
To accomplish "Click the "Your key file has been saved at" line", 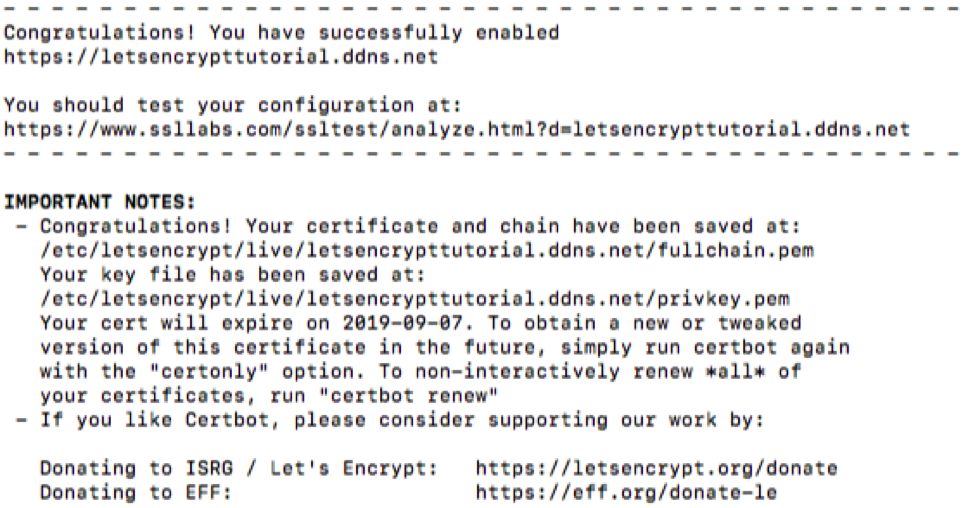I will [233, 276].
